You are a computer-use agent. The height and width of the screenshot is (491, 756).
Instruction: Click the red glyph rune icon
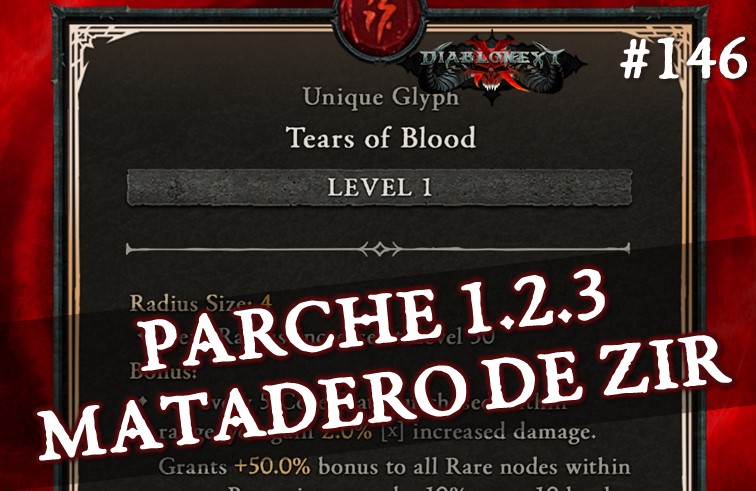pos(380,23)
